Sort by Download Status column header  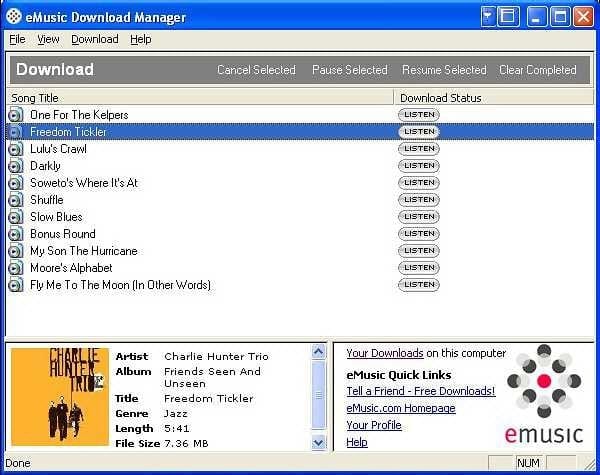click(x=494, y=98)
